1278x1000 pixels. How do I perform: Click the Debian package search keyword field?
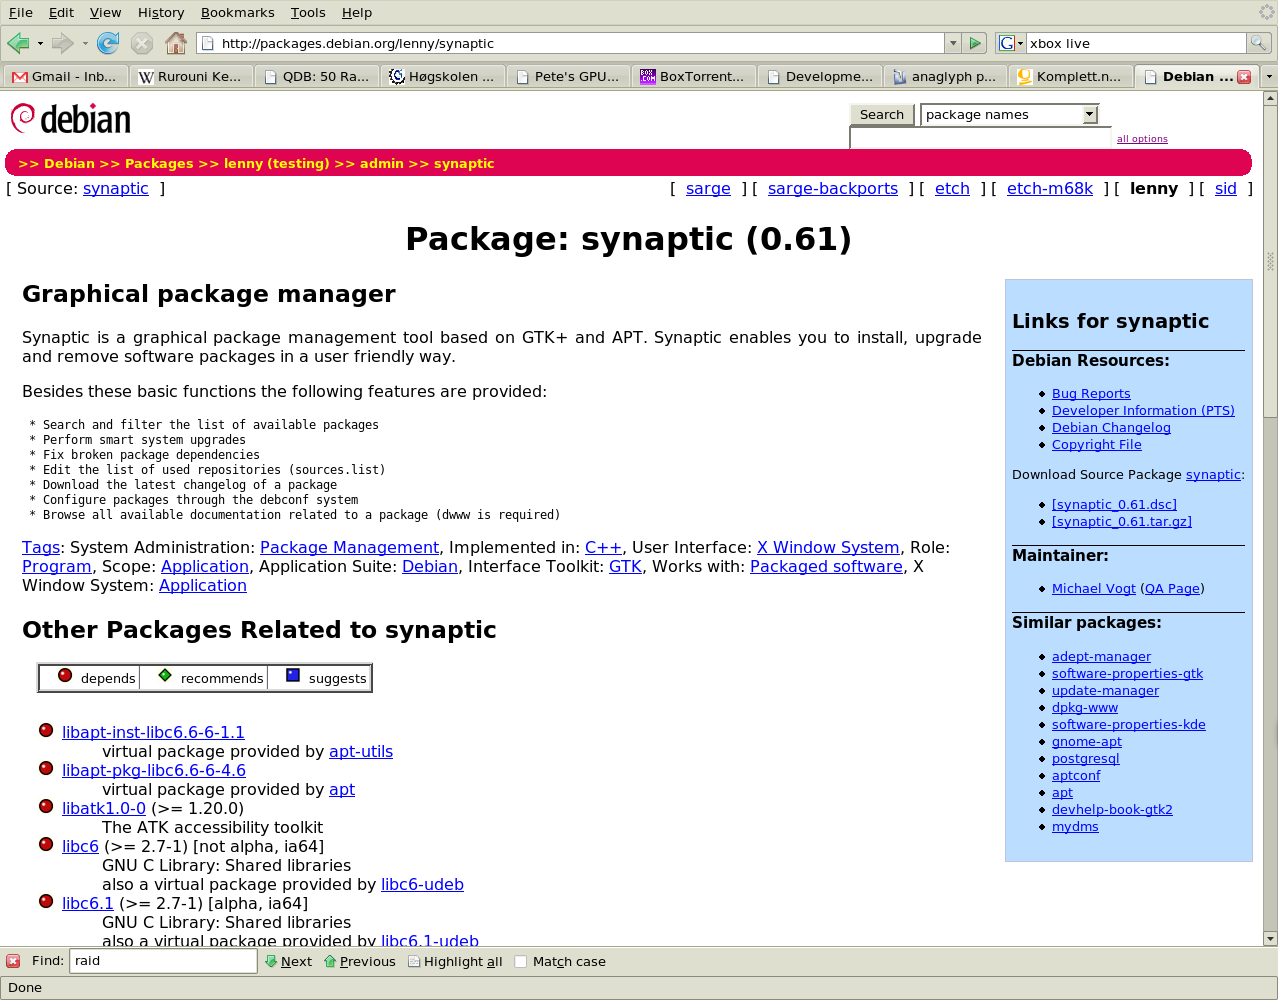click(x=981, y=138)
